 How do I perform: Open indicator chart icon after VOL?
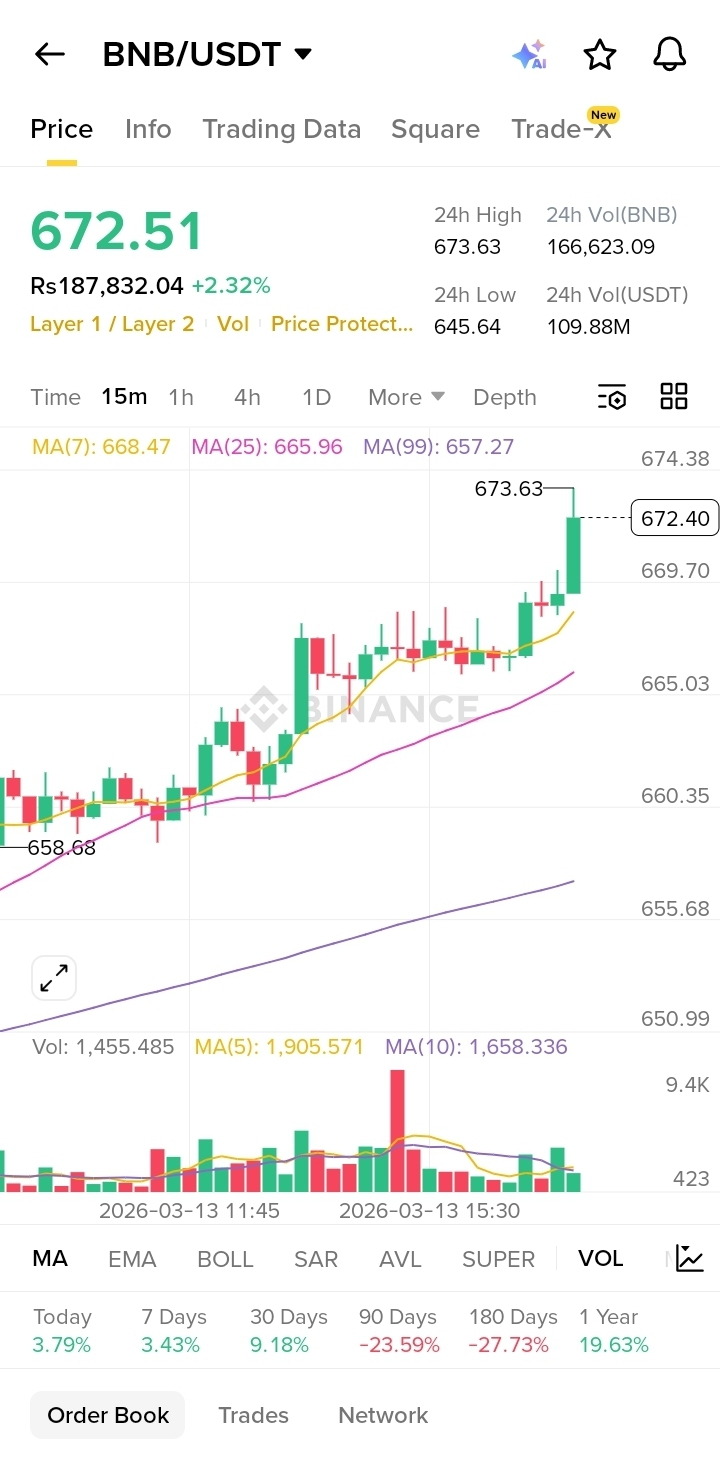coord(690,1258)
